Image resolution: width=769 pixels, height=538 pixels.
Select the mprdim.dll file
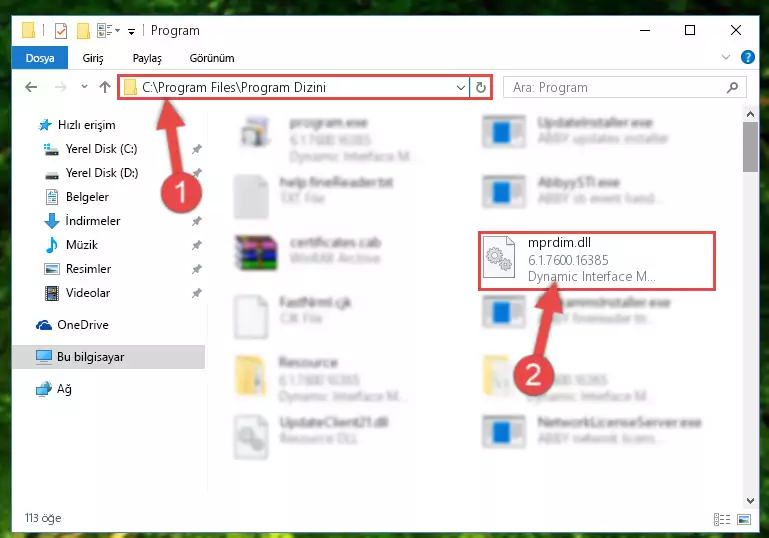click(596, 261)
